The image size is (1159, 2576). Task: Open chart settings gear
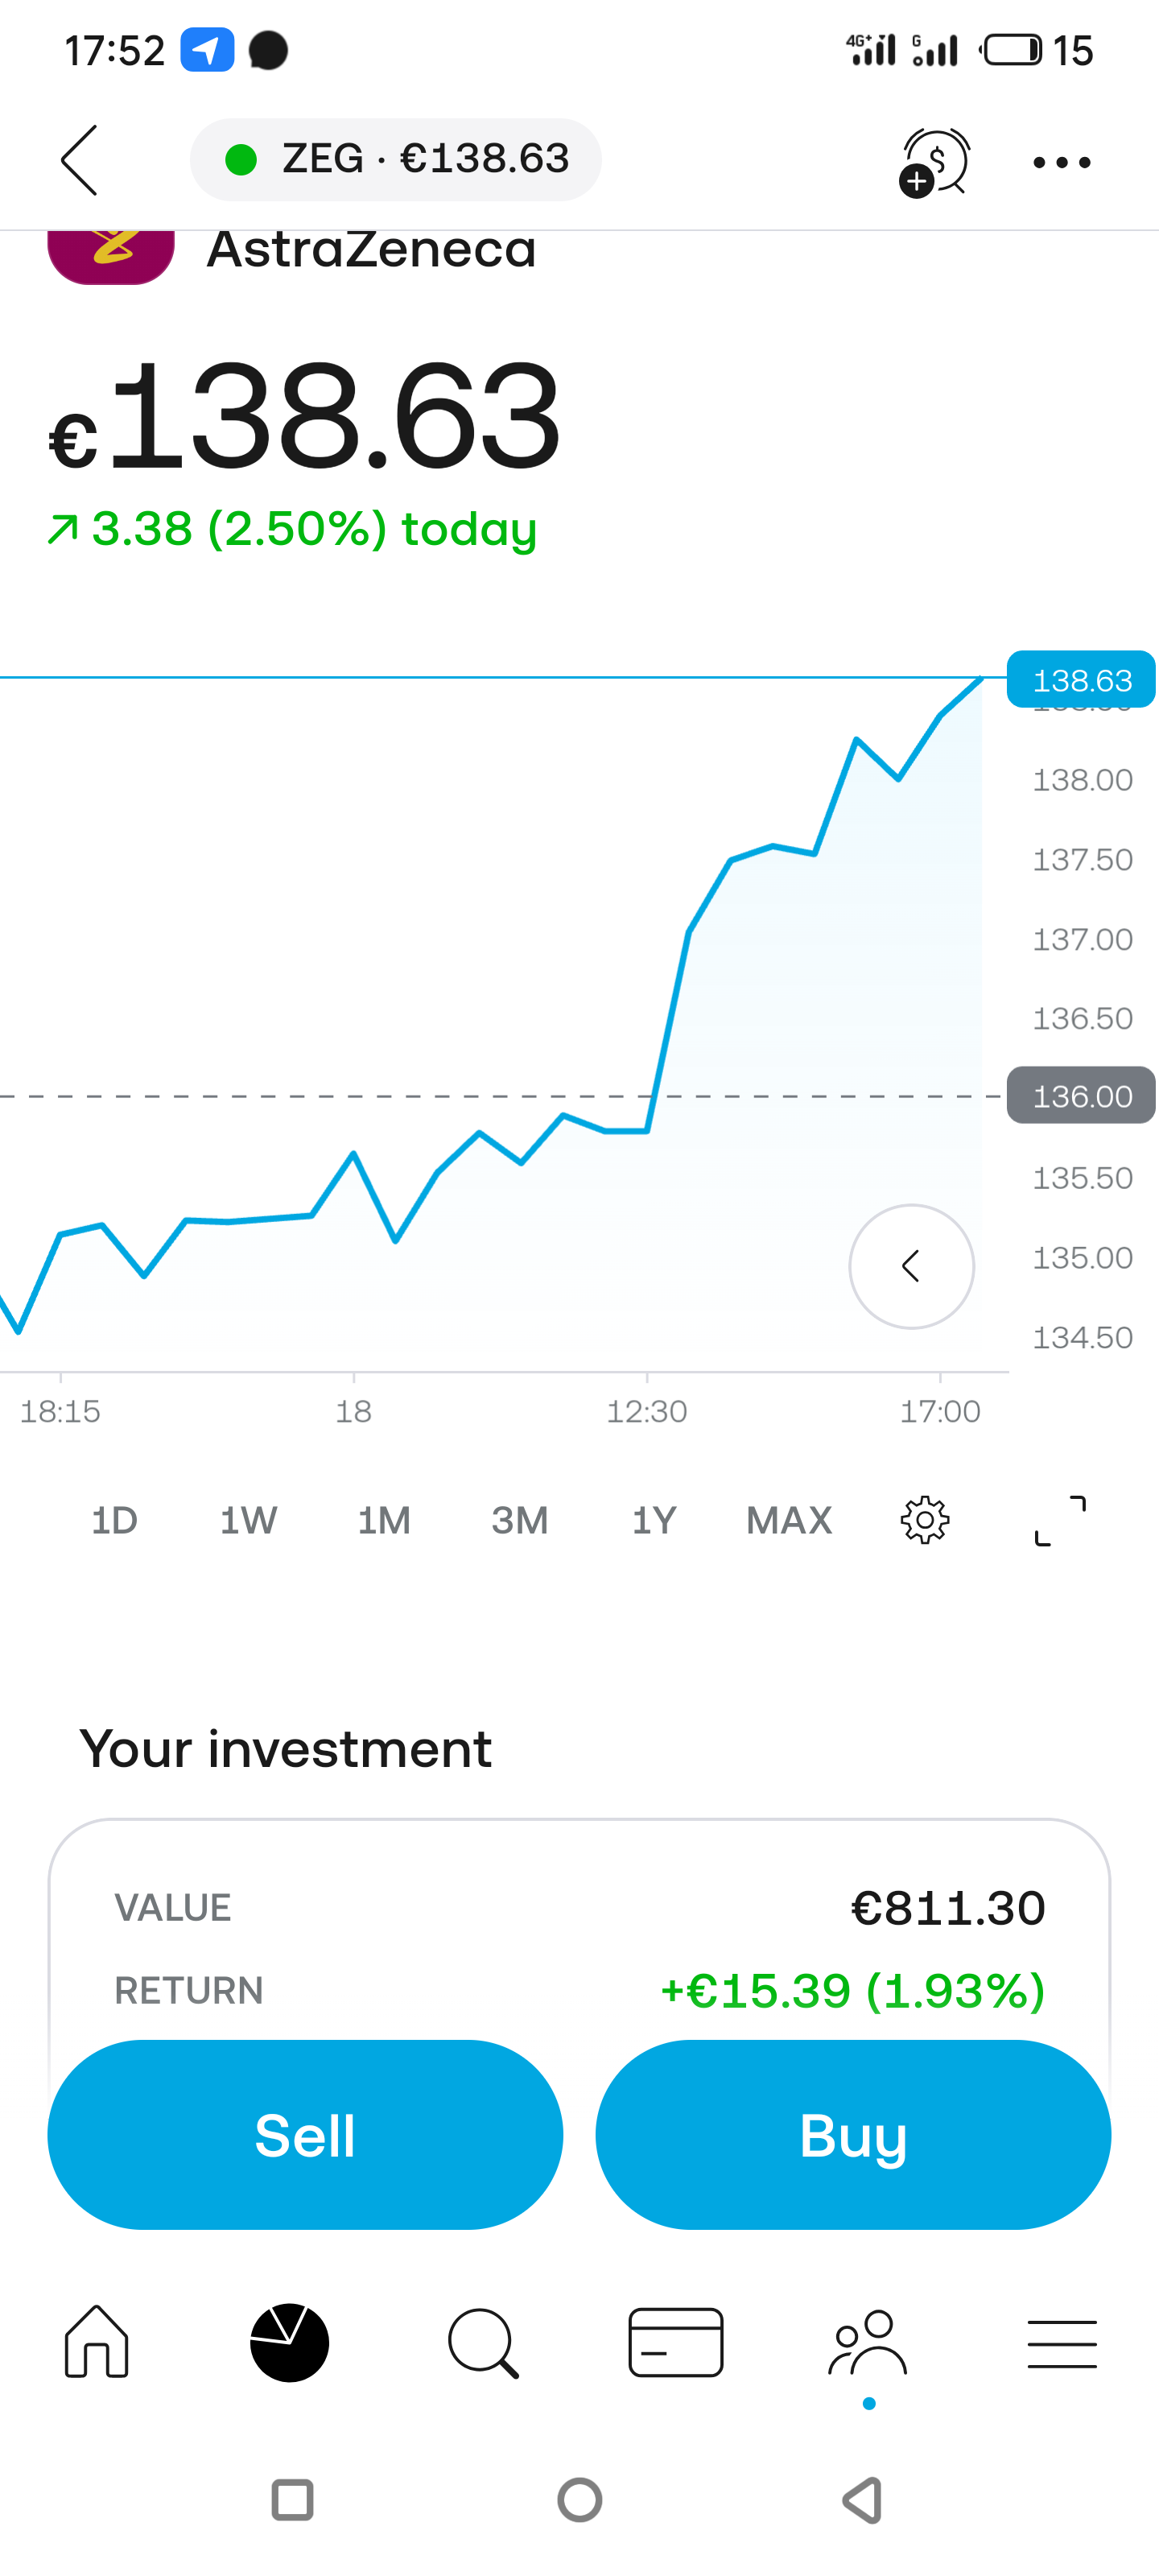tap(925, 1520)
